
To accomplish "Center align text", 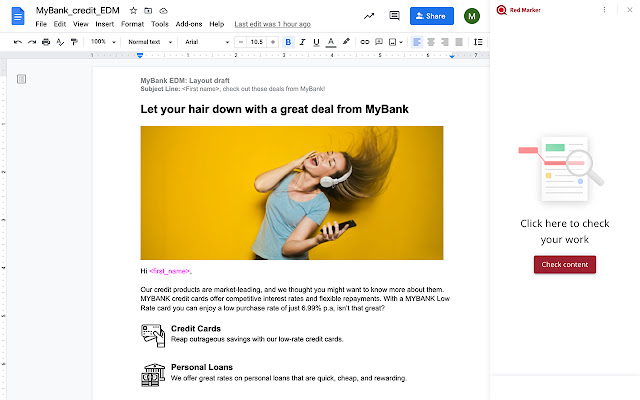I will 431,42.
